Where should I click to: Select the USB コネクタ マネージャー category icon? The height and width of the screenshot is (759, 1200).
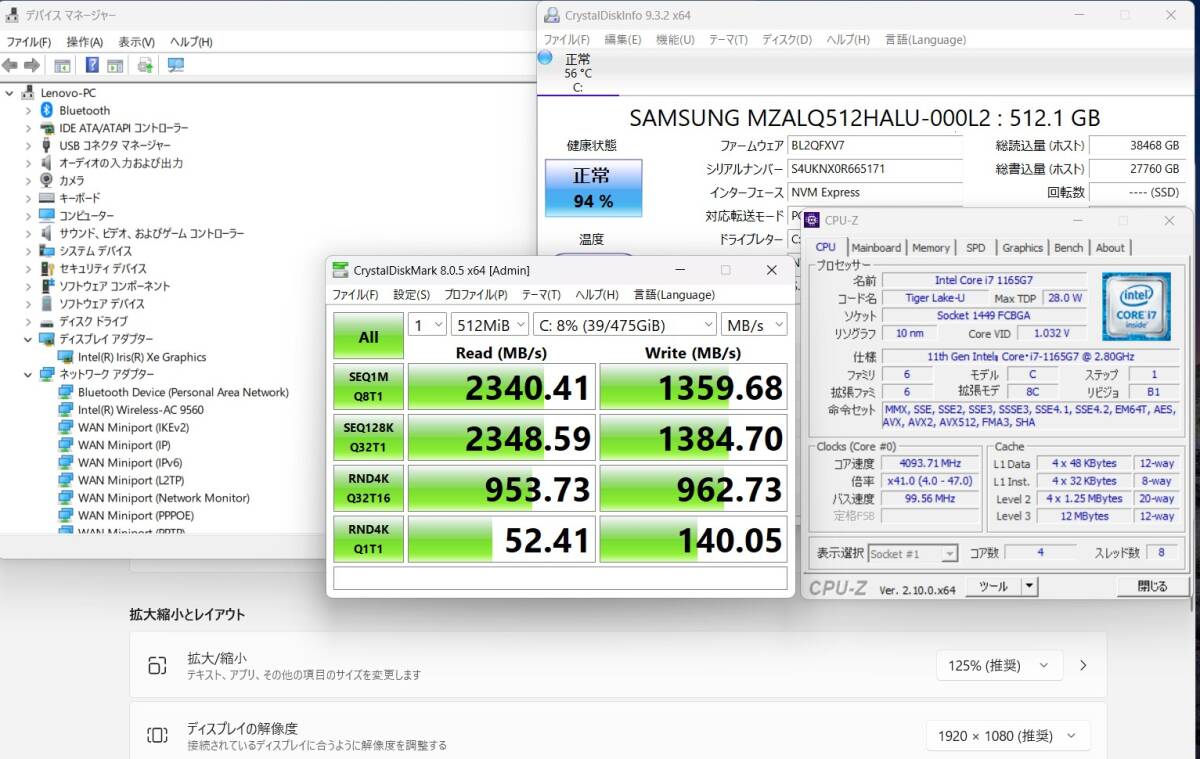pyautogui.click(x=47, y=145)
